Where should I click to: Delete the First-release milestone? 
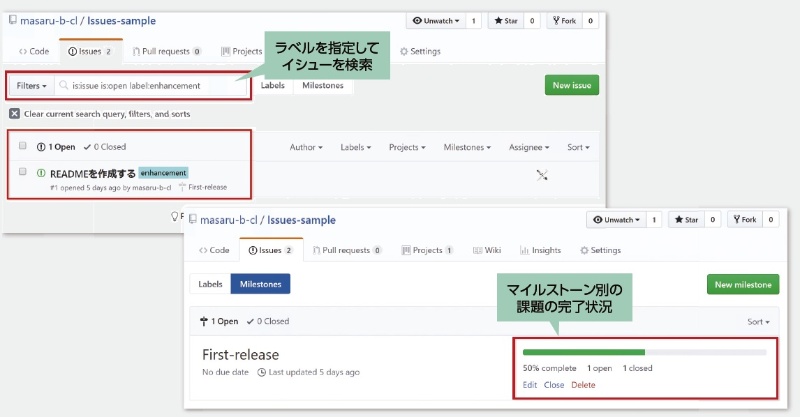click(x=583, y=385)
